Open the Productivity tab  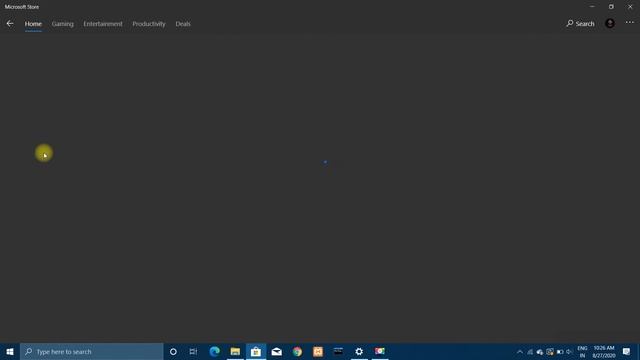pyautogui.click(x=149, y=24)
